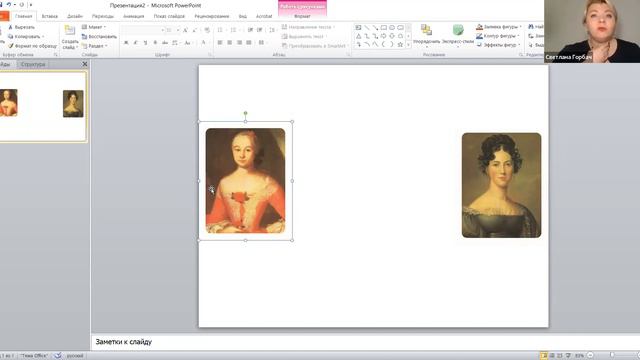Decrease the list indent level
Screen dimensions: 640x360
tap(250, 30)
